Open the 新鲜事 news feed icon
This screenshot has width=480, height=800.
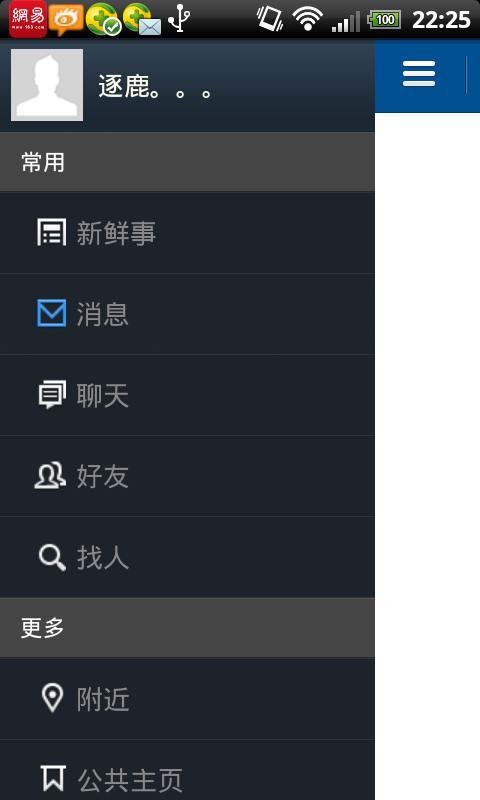click(52, 232)
